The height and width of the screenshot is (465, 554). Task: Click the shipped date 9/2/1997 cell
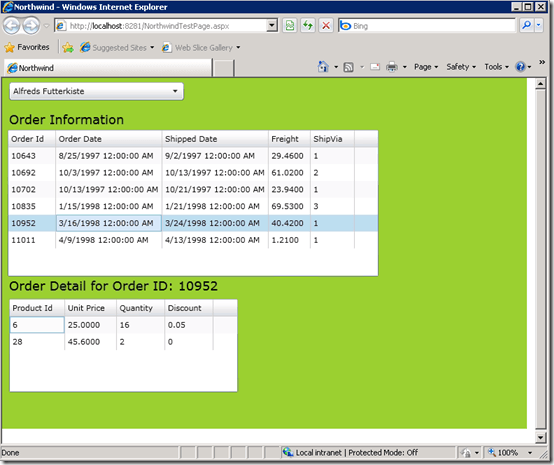pyautogui.click(x=215, y=155)
